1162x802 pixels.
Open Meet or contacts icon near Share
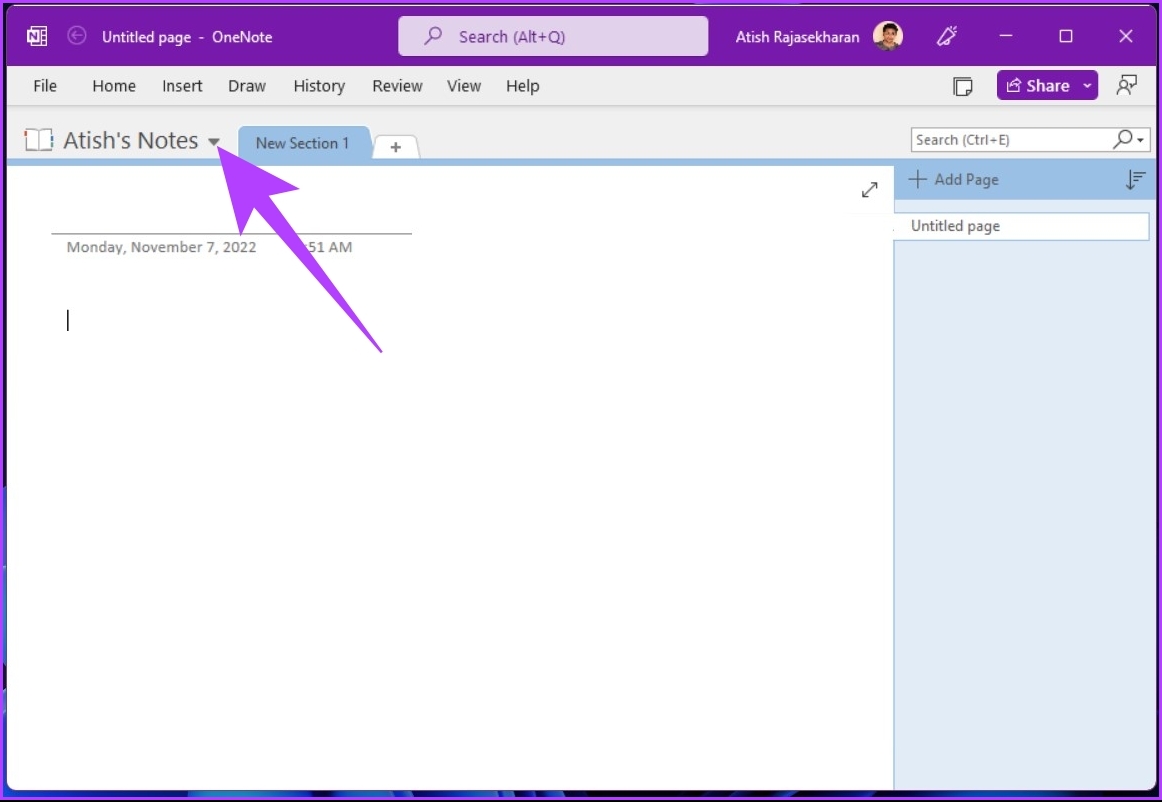pos(1126,86)
